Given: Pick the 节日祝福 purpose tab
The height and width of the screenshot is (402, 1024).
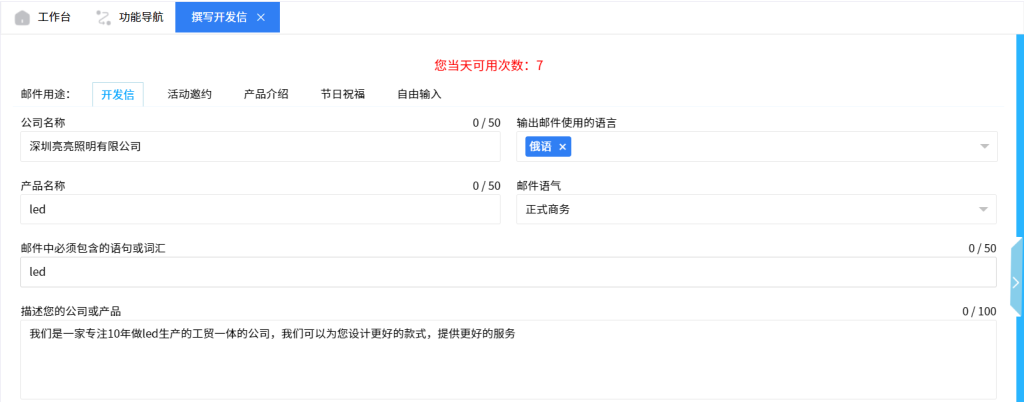Looking at the screenshot, I should 342,94.
